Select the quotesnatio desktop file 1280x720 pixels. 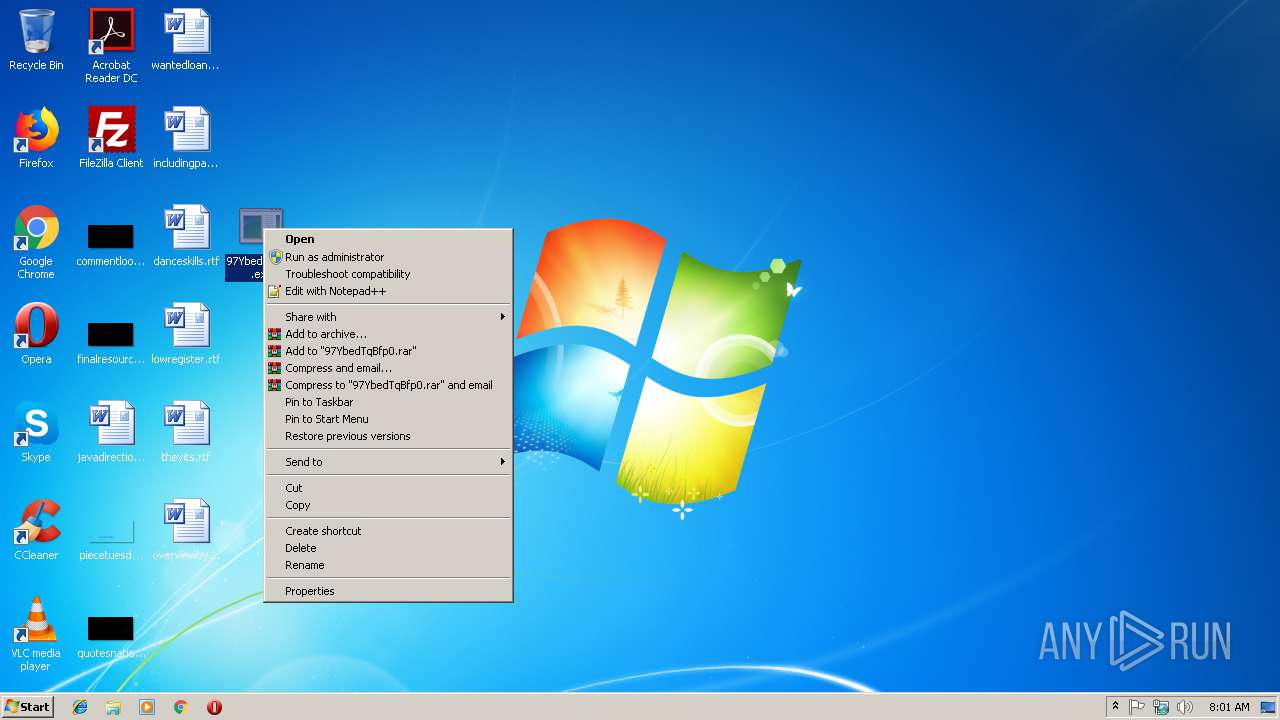click(111, 636)
